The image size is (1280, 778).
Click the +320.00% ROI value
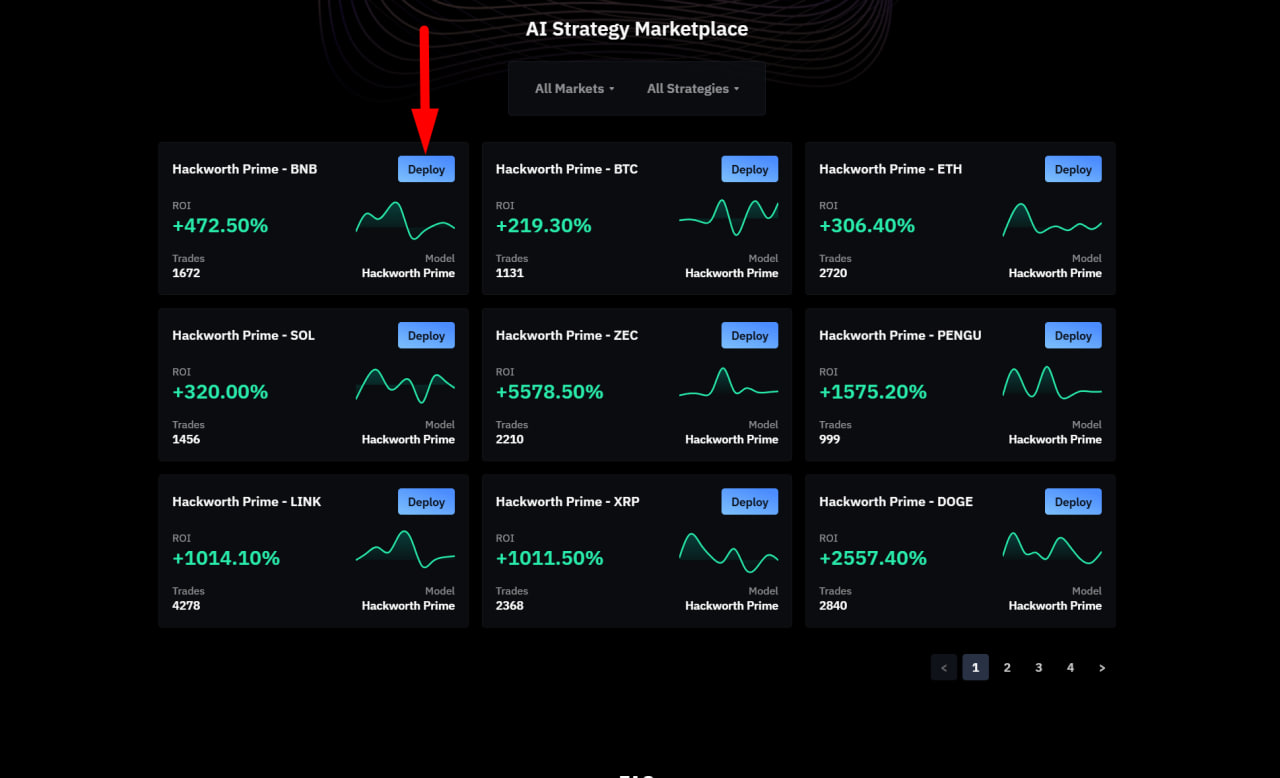point(220,392)
